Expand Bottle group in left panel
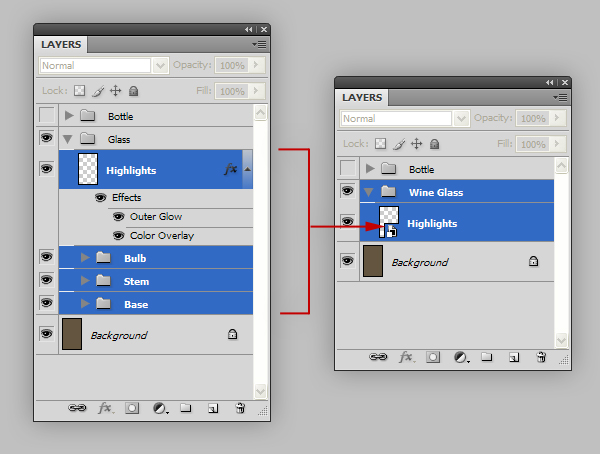Screen dimensions: 600x454 click(69, 116)
